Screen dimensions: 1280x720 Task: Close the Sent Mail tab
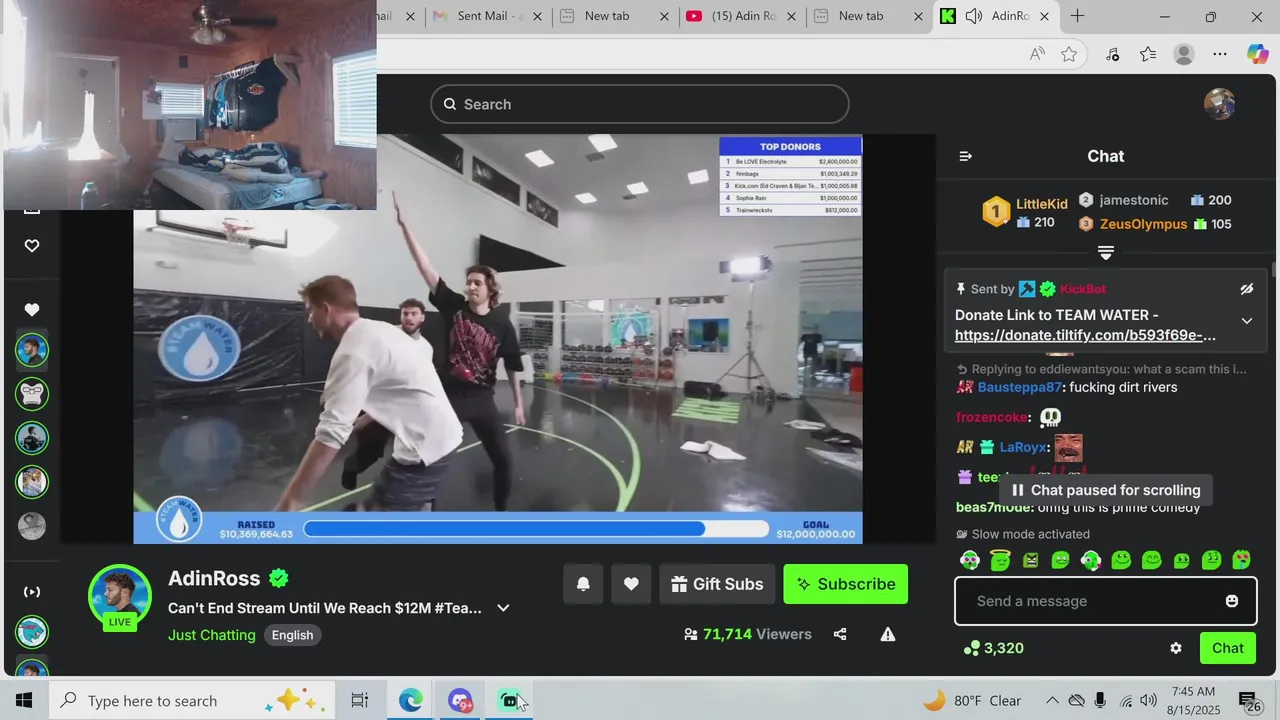(x=538, y=16)
